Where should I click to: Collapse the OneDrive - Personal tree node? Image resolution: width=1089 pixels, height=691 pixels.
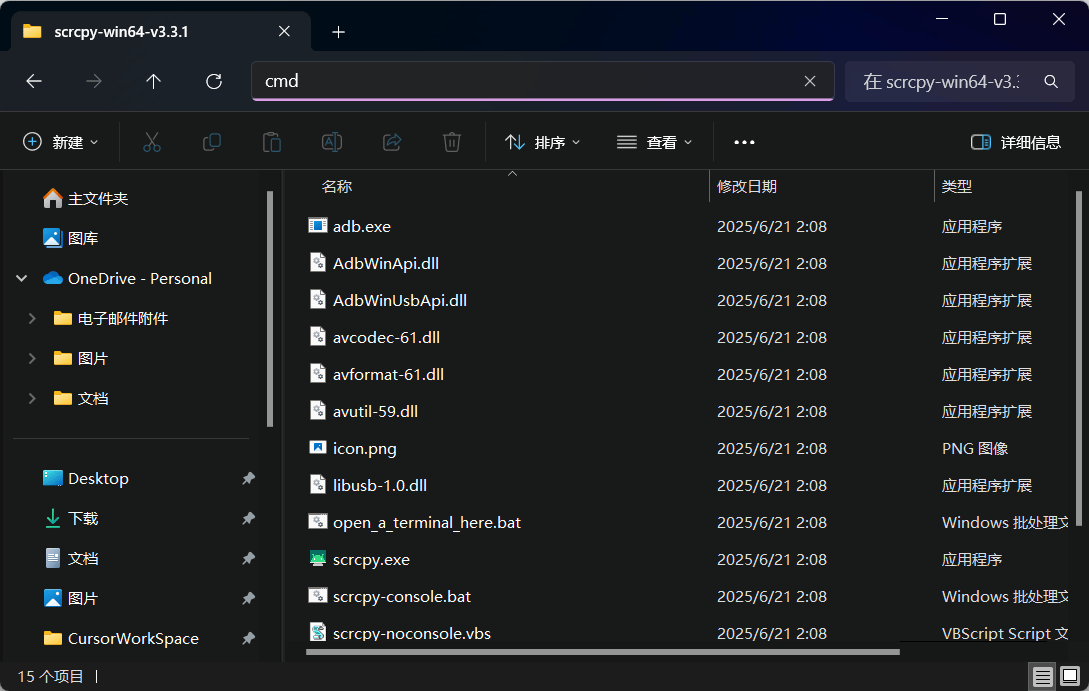pyautogui.click(x=22, y=278)
